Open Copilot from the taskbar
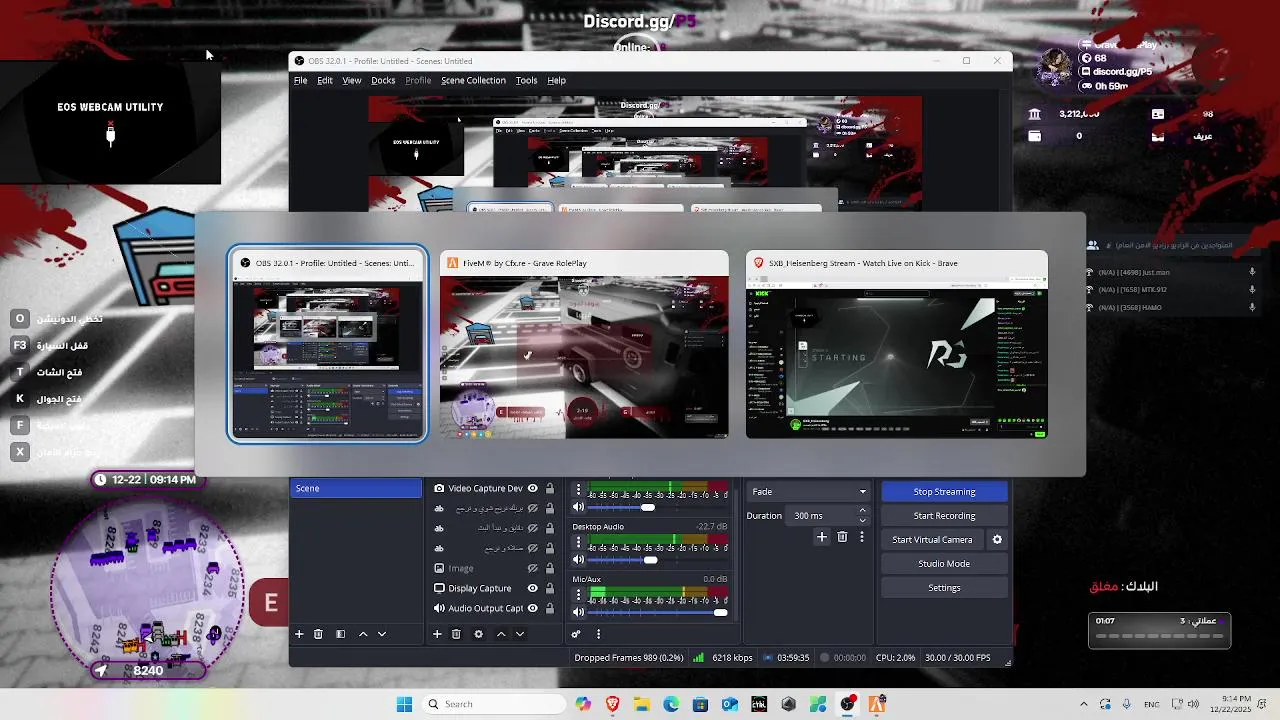The width and height of the screenshot is (1280, 720). coord(583,704)
